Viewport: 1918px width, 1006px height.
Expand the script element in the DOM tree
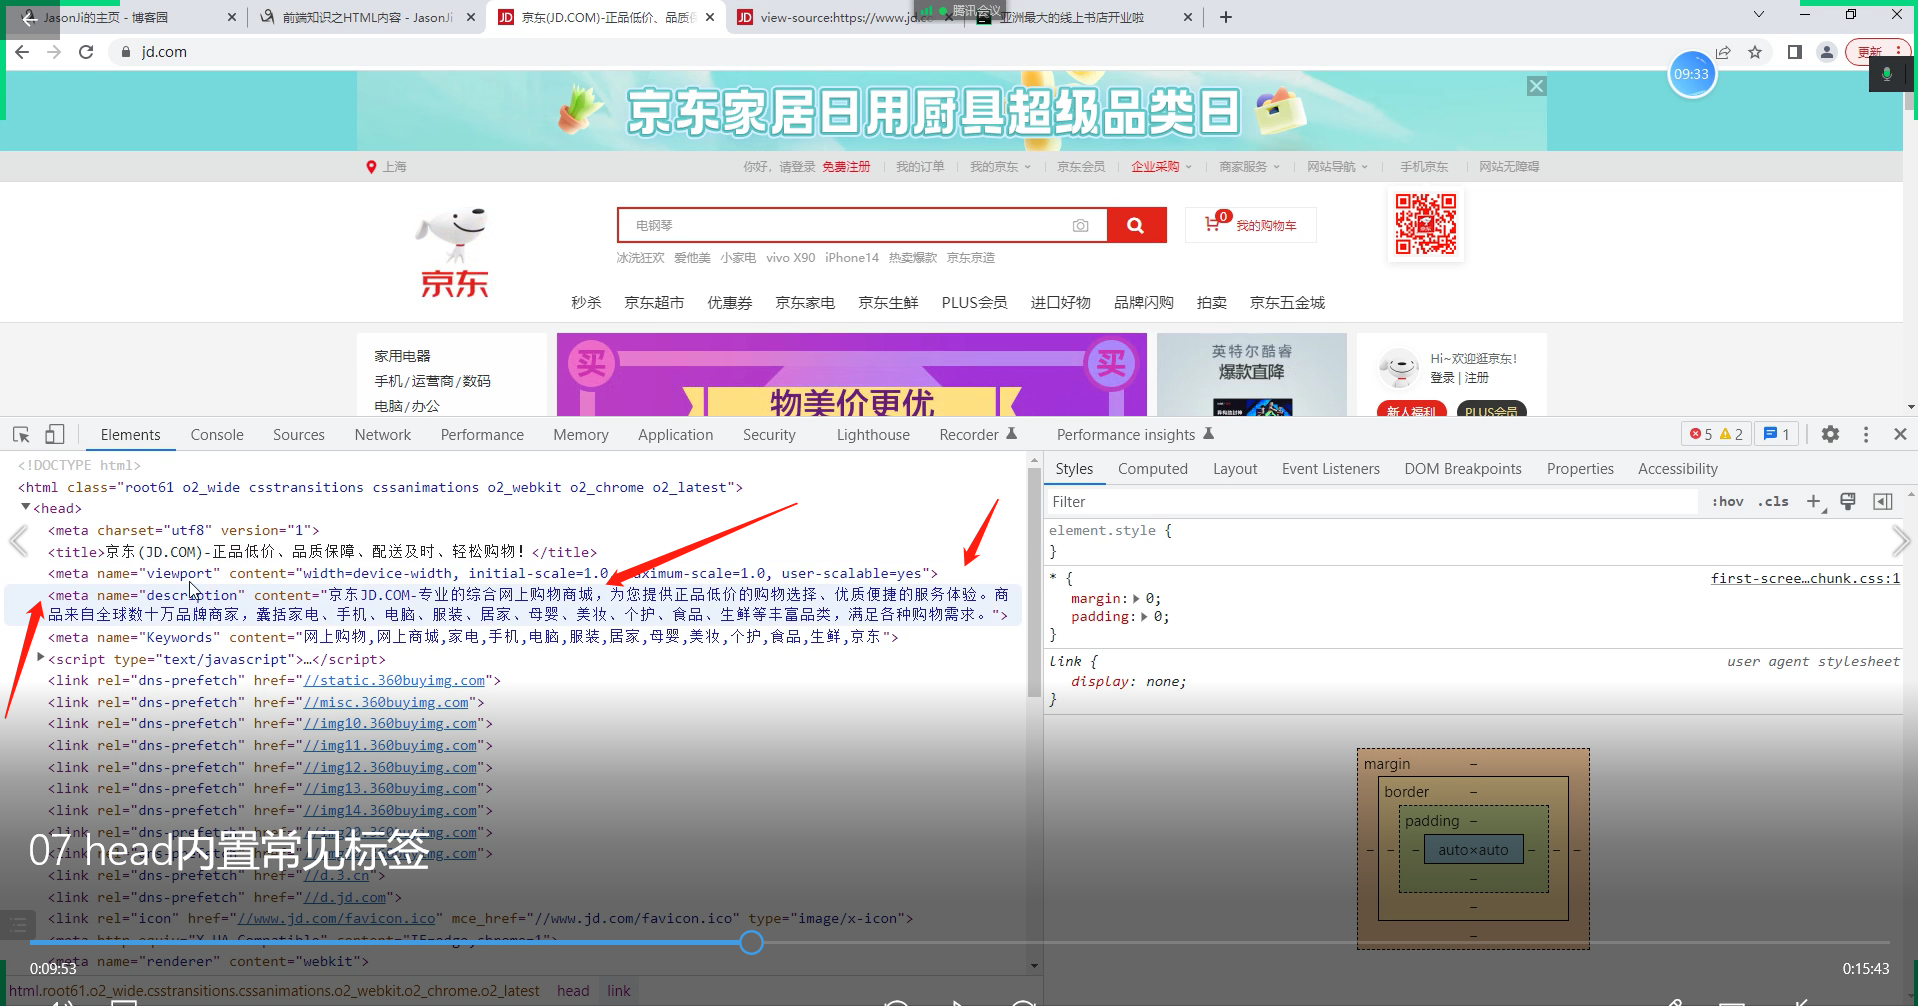[x=40, y=658]
